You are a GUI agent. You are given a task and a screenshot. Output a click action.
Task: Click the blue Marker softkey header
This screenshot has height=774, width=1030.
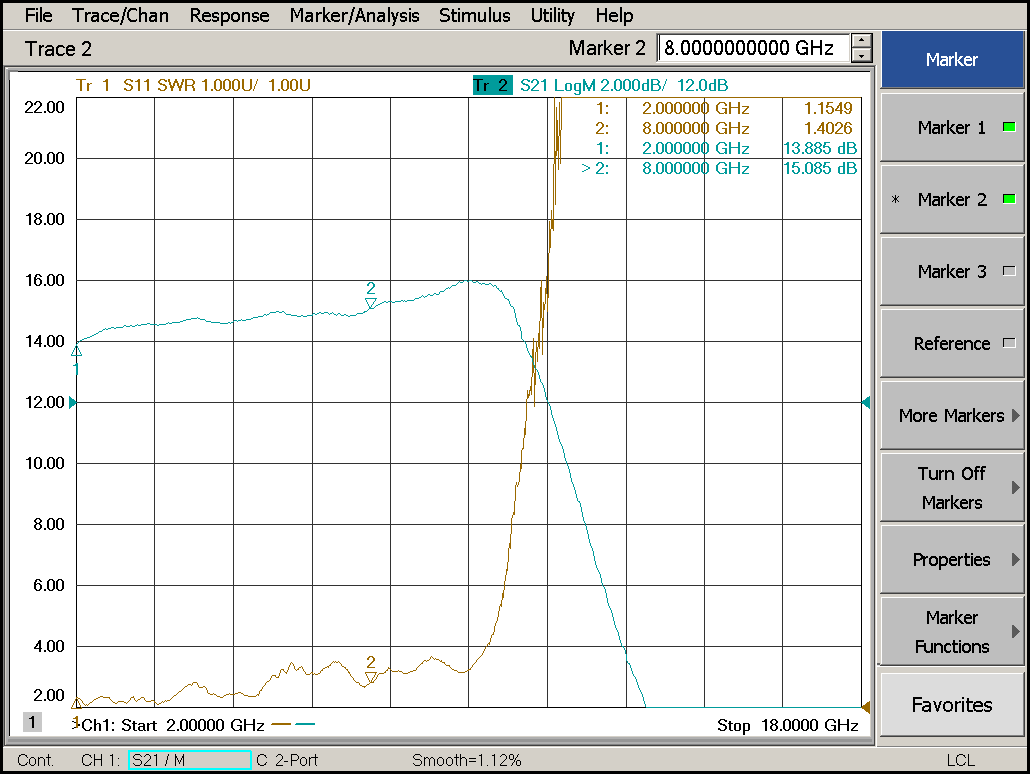[951, 60]
